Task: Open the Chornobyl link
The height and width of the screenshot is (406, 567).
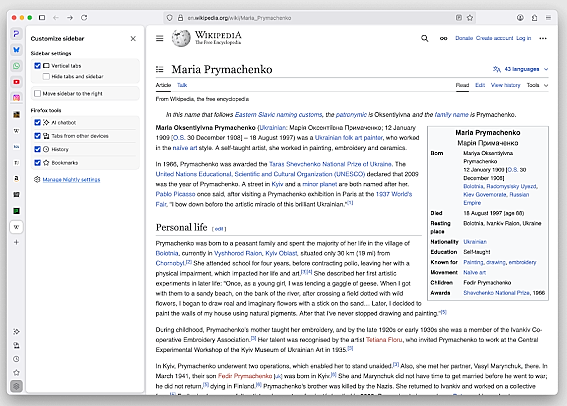Action: point(170,263)
